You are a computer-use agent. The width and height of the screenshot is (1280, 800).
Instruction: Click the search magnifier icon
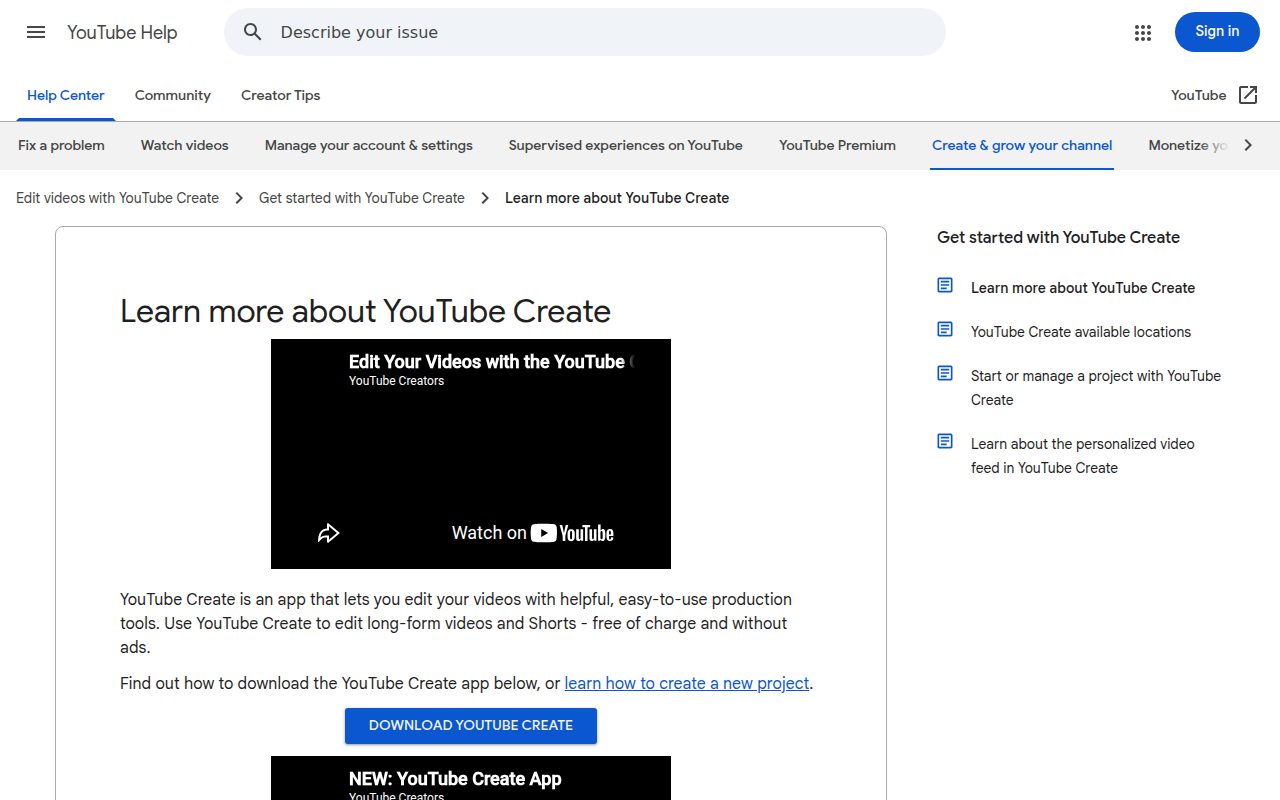[253, 32]
